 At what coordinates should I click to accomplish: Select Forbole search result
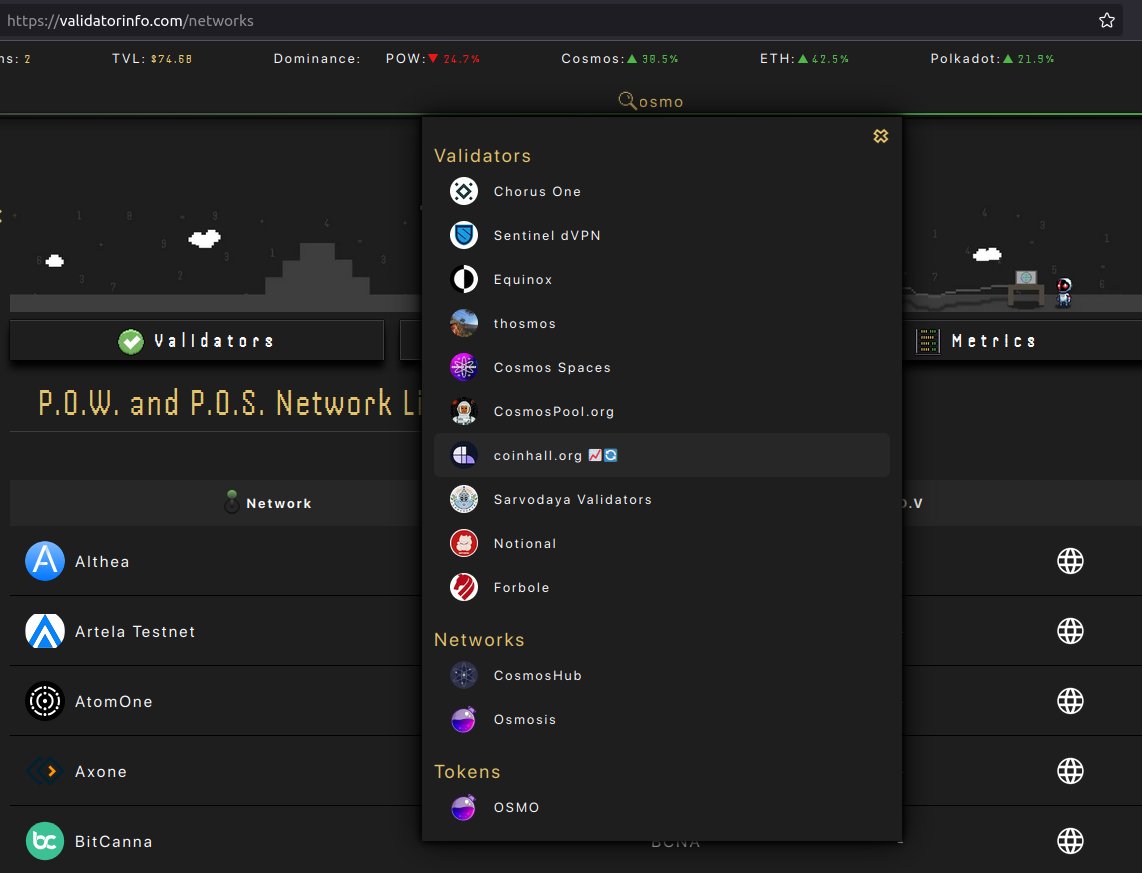pos(662,588)
